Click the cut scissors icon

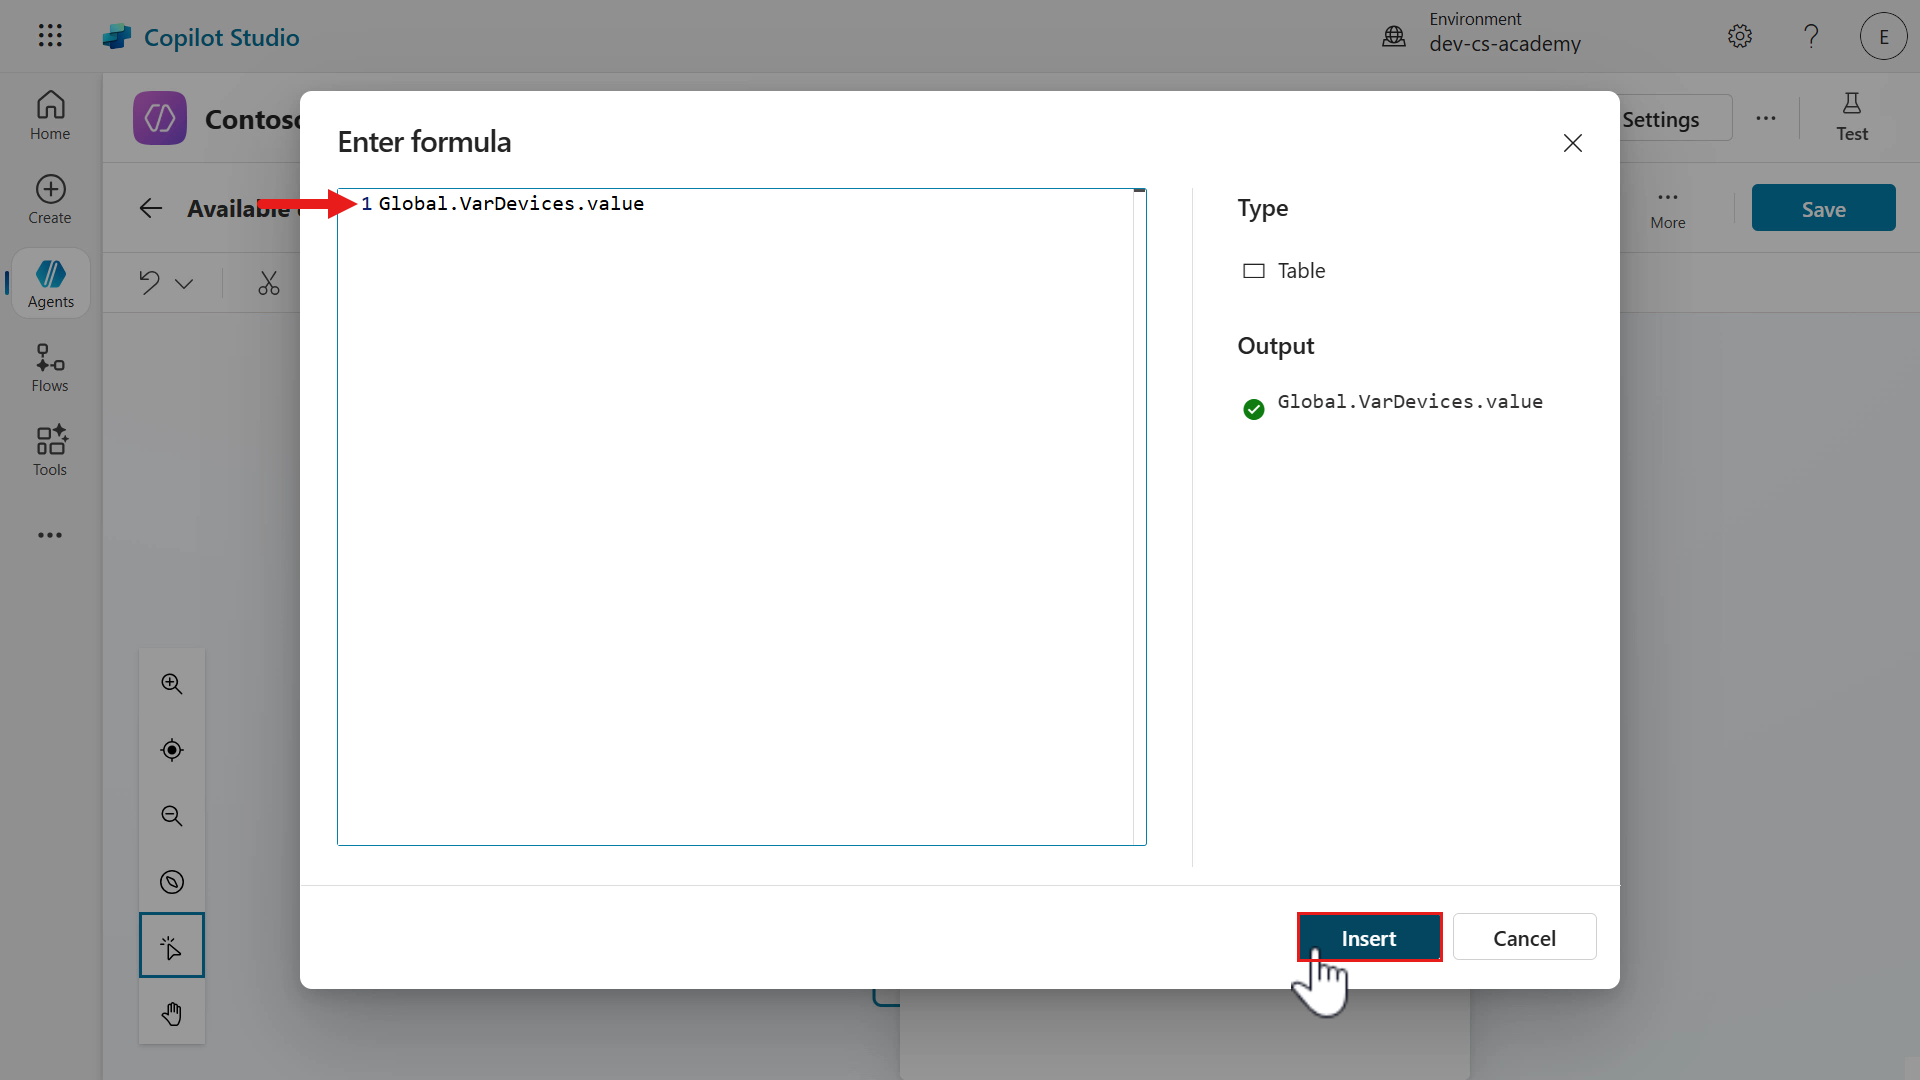[x=268, y=283]
